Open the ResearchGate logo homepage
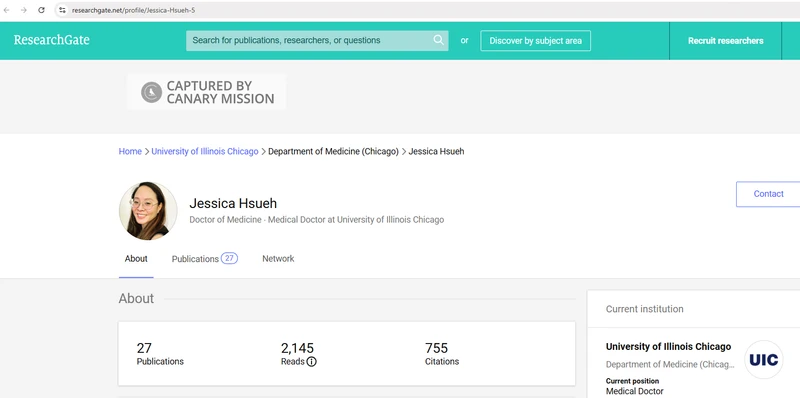Image resolution: width=800 pixels, height=398 pixels. click(x=52, y=40)
